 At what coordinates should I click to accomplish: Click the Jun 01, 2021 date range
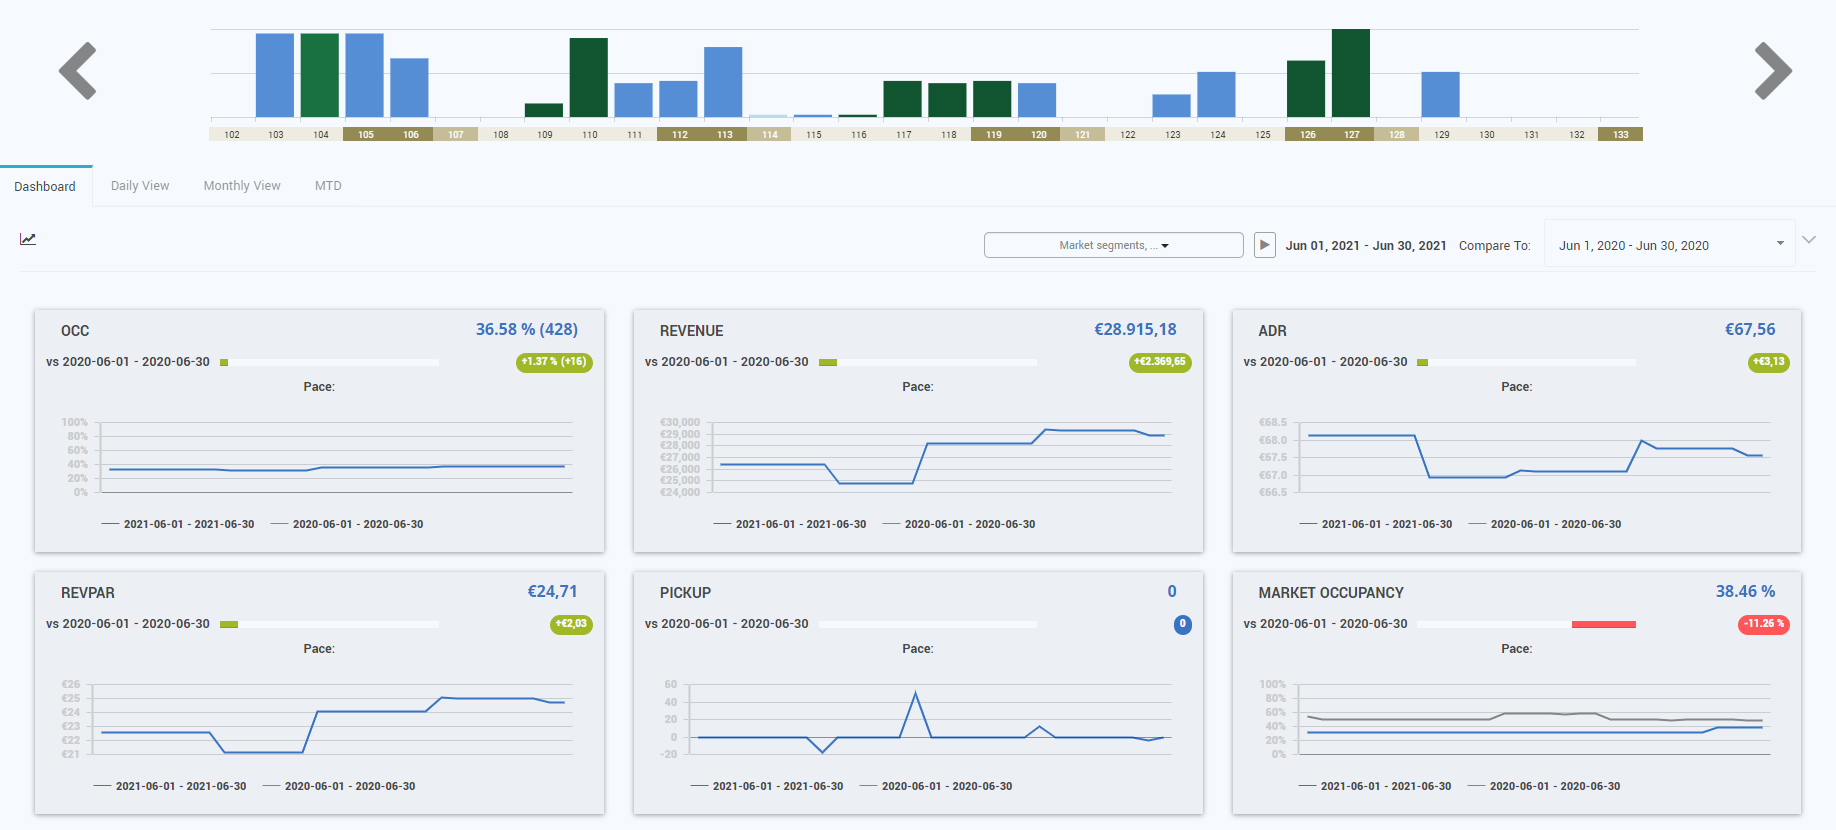(x=1365, y=245)
